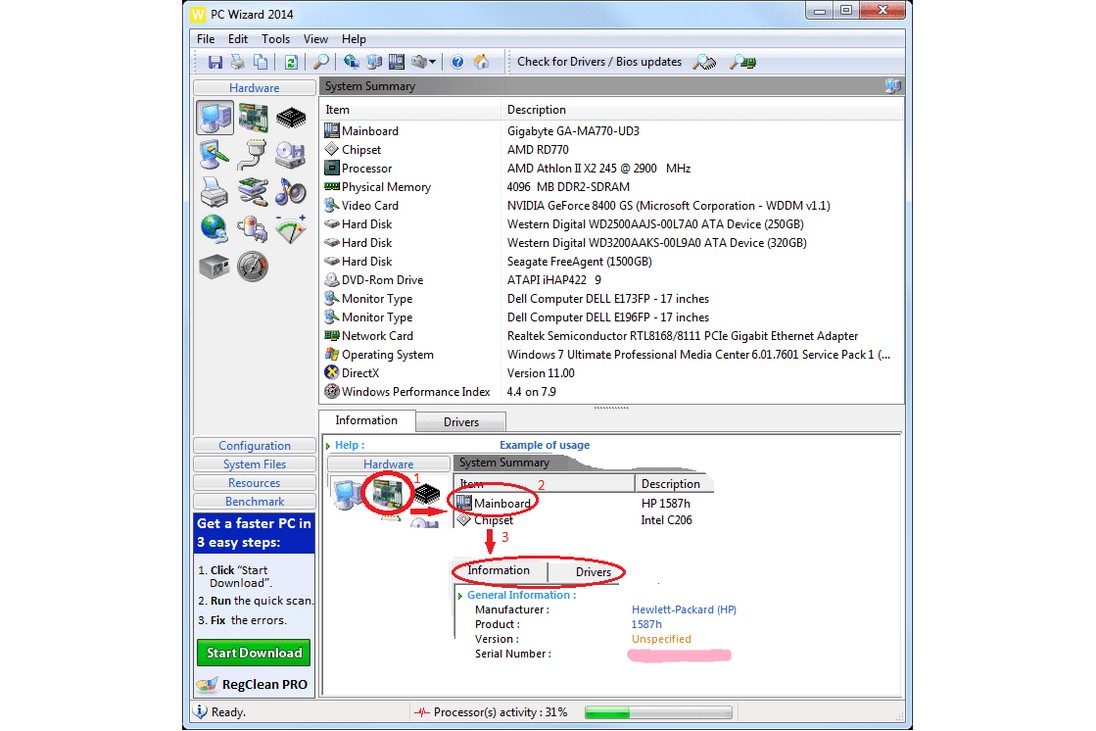Select the Video monitor-with-brush icon
Image resolution: width=1096 pixels, height=731 pixels.
[x=214, y=154]
